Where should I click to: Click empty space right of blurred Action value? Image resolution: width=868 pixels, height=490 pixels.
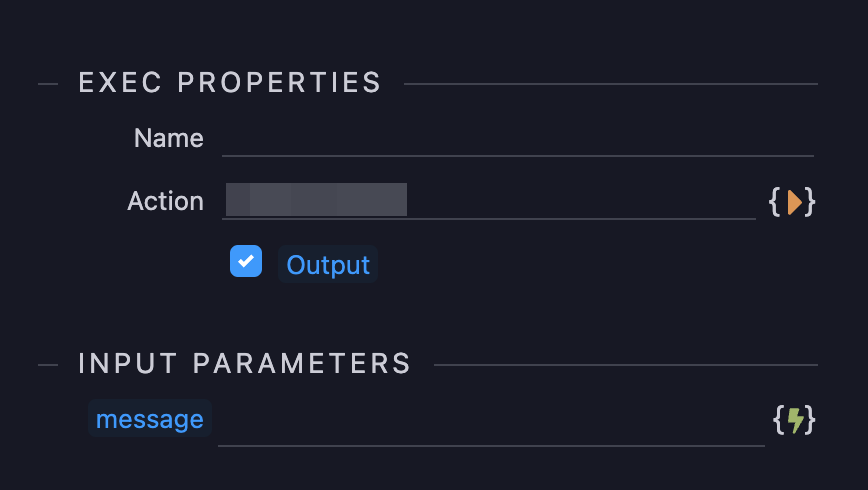point(580,200)
